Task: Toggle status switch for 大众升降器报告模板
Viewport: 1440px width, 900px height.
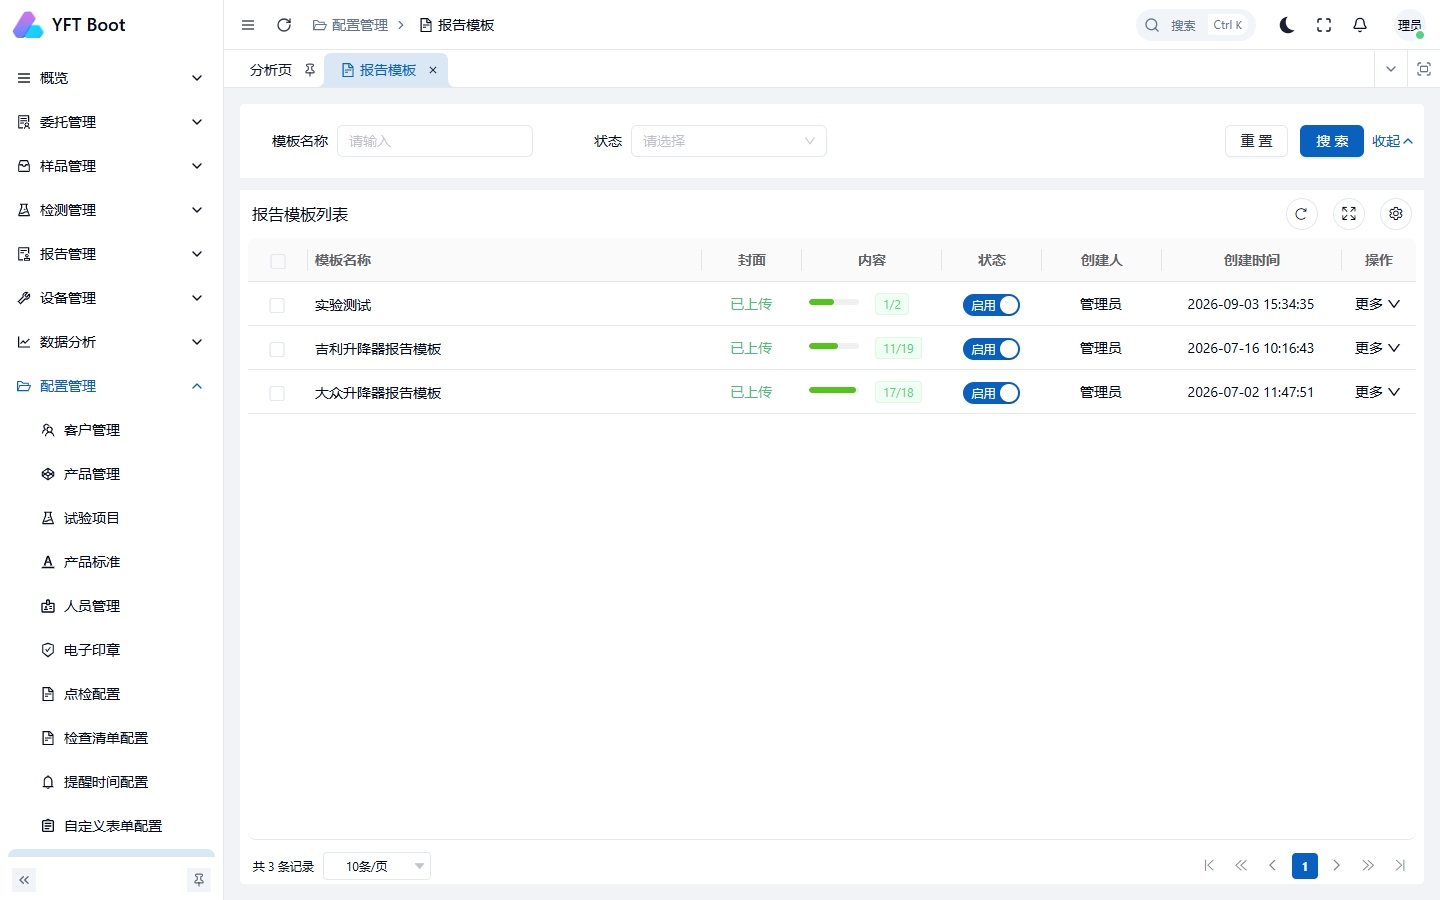Action: point(991,393)
